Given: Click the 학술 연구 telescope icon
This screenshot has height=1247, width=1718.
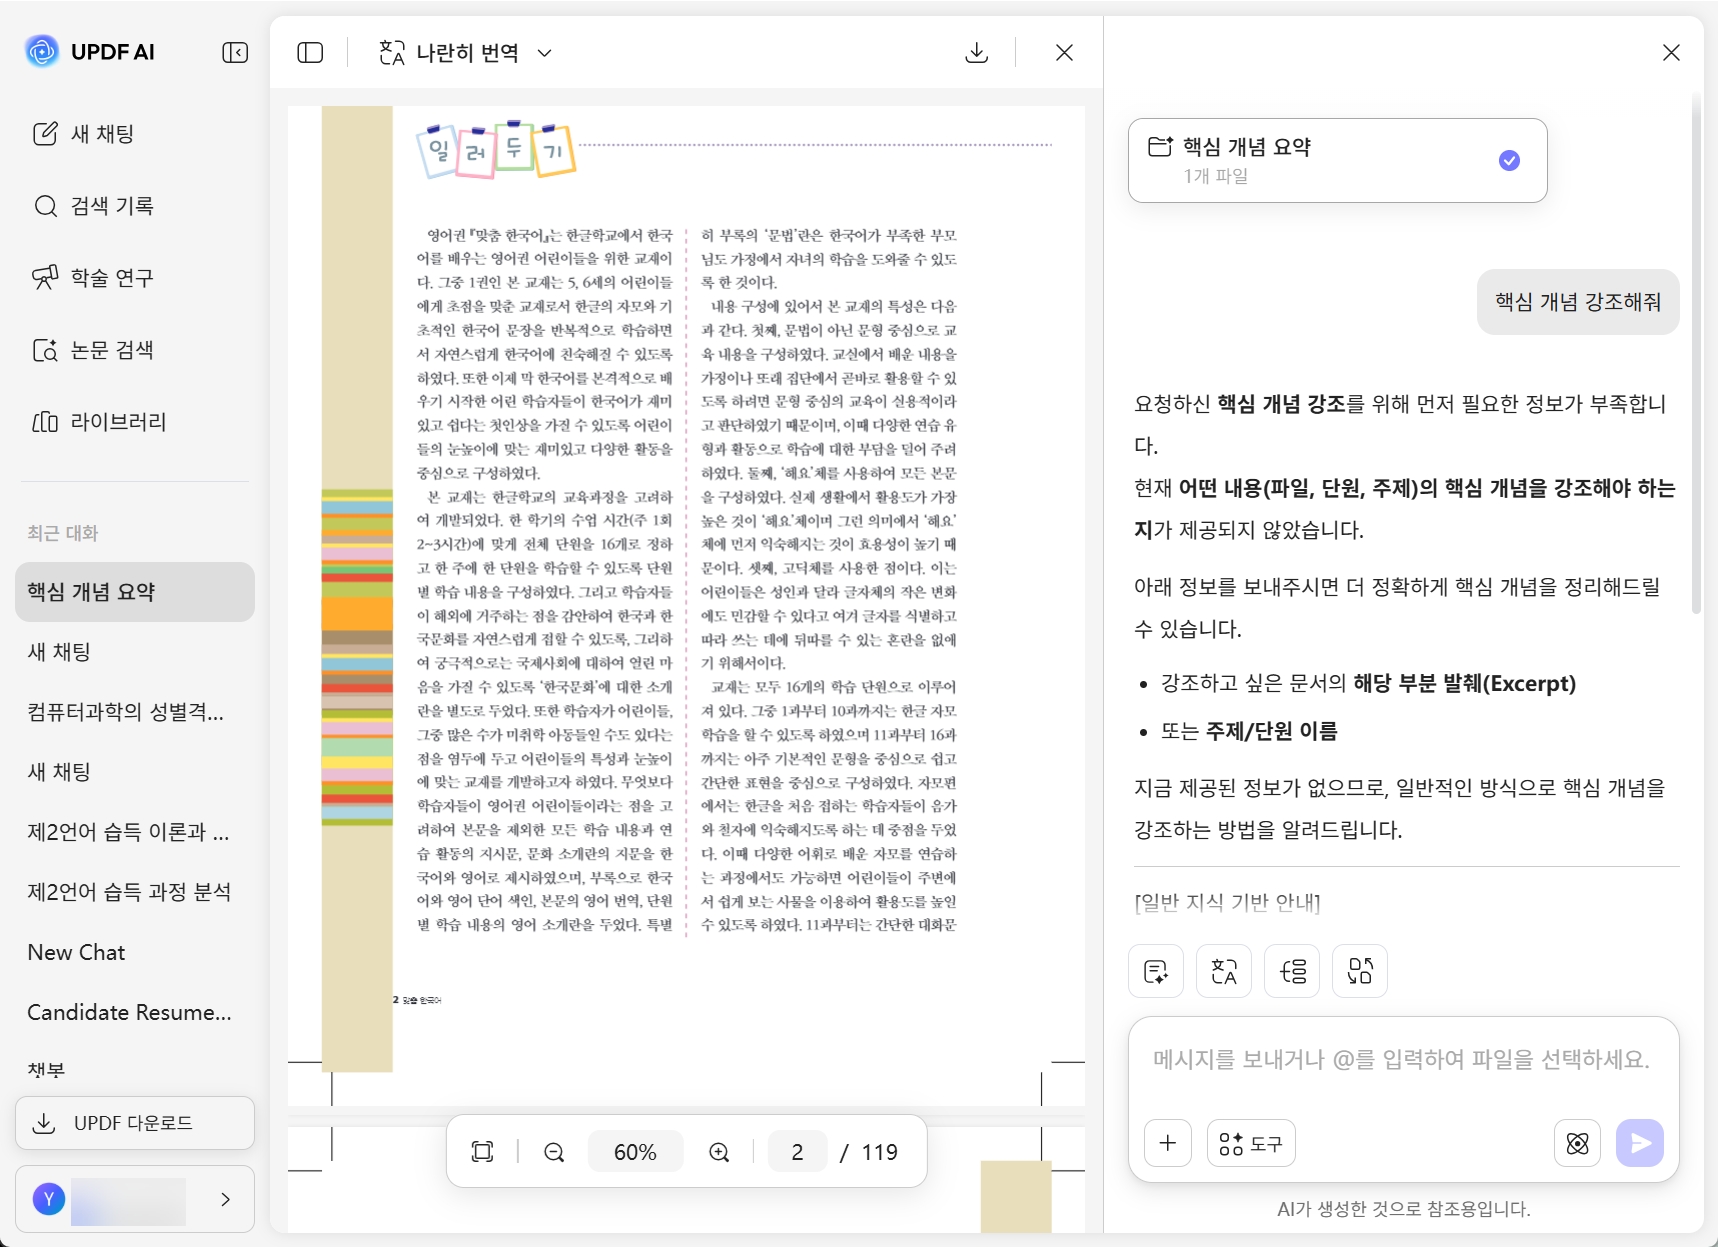Looking at the screenshot, I should 45,278.
